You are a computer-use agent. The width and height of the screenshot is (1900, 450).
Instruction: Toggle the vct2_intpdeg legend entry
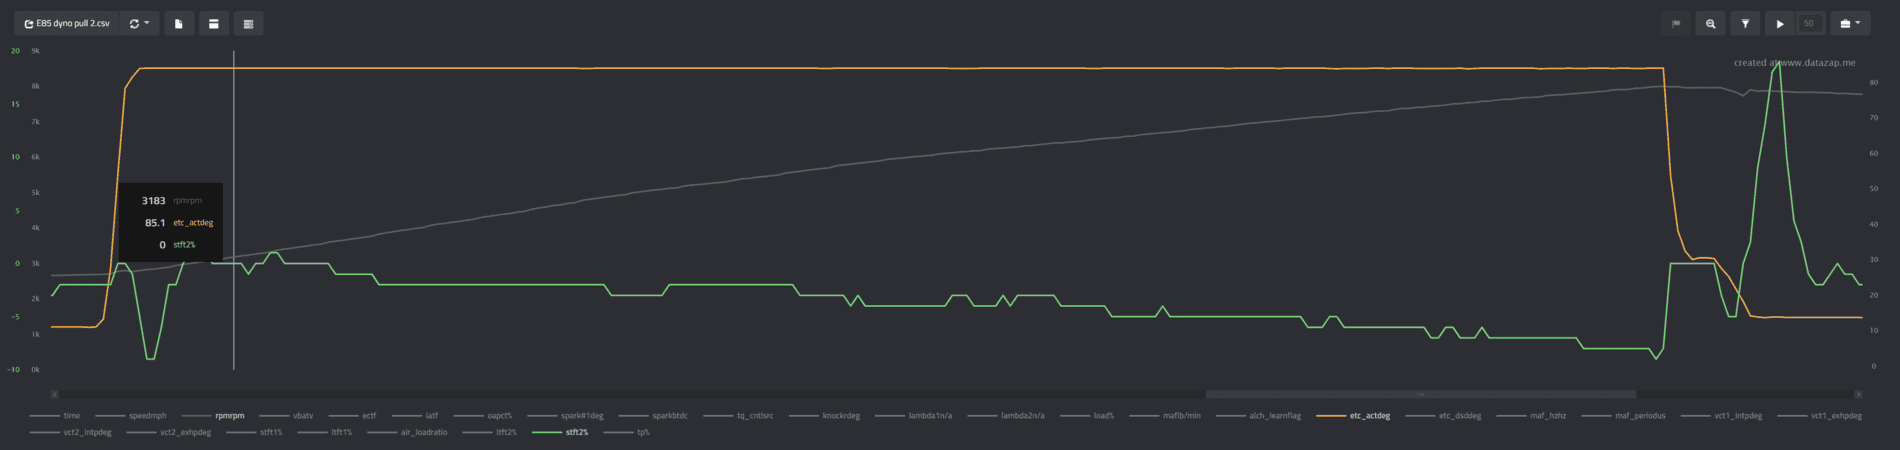tap(71, 432)
